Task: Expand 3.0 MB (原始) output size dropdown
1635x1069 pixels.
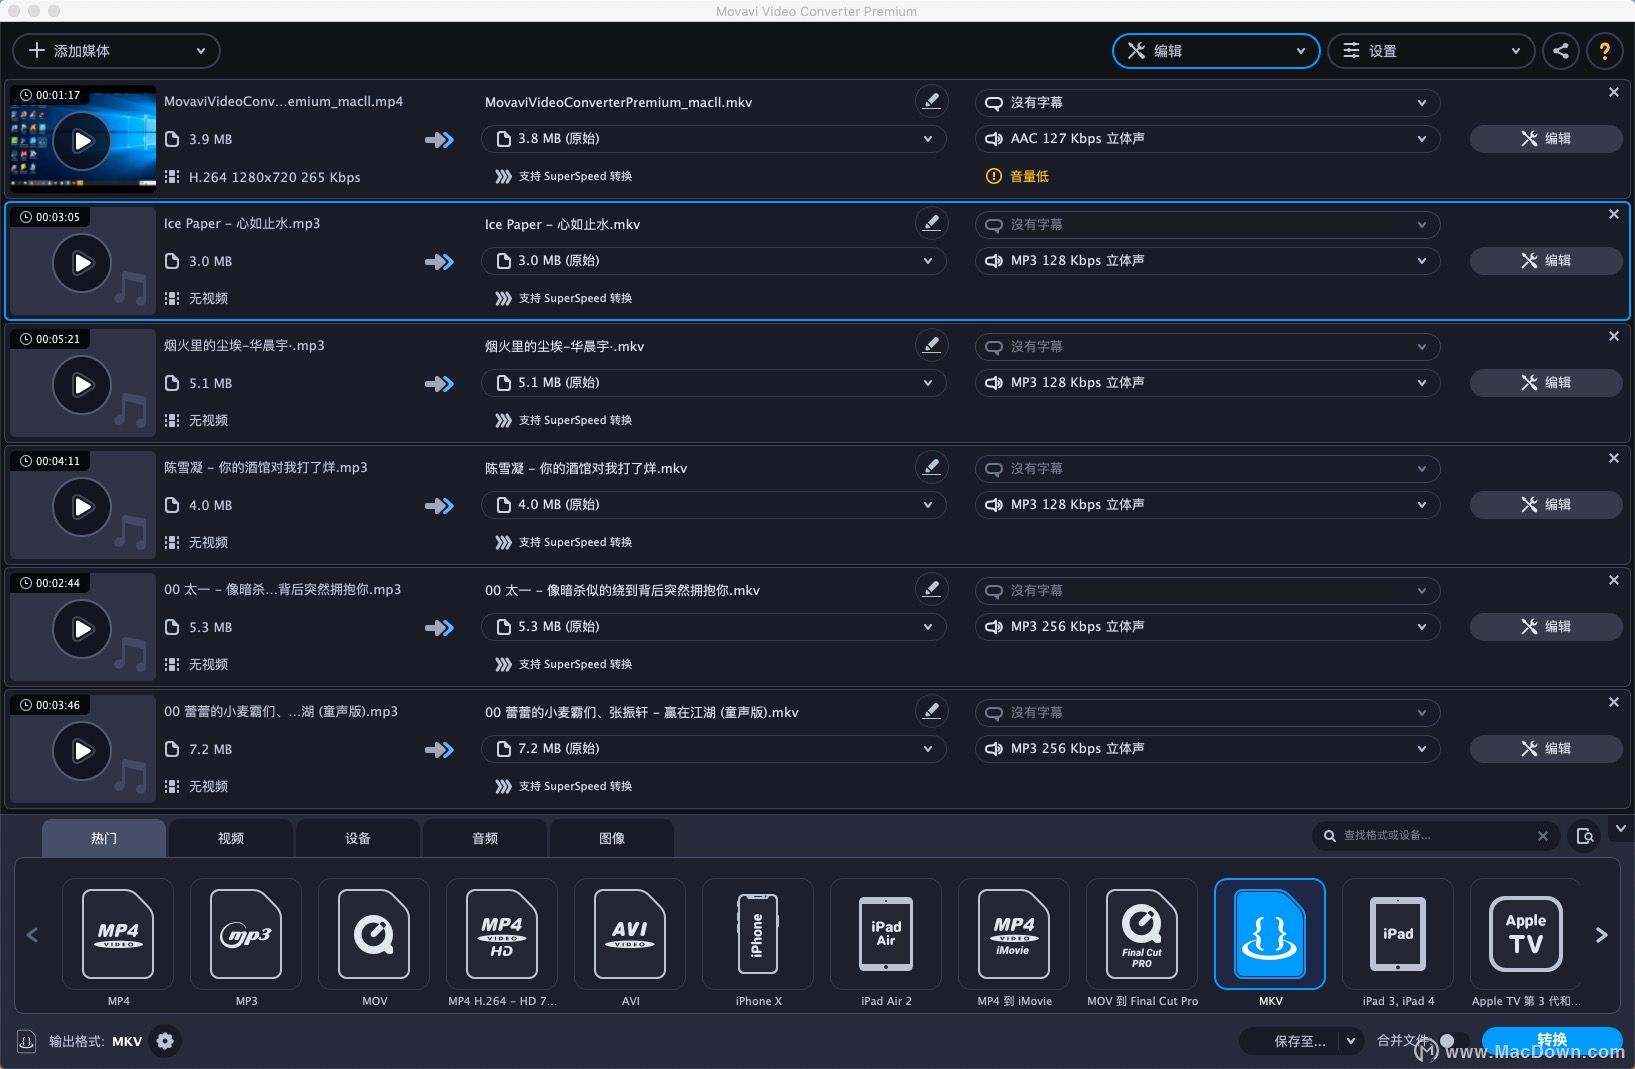Action: 714,261
